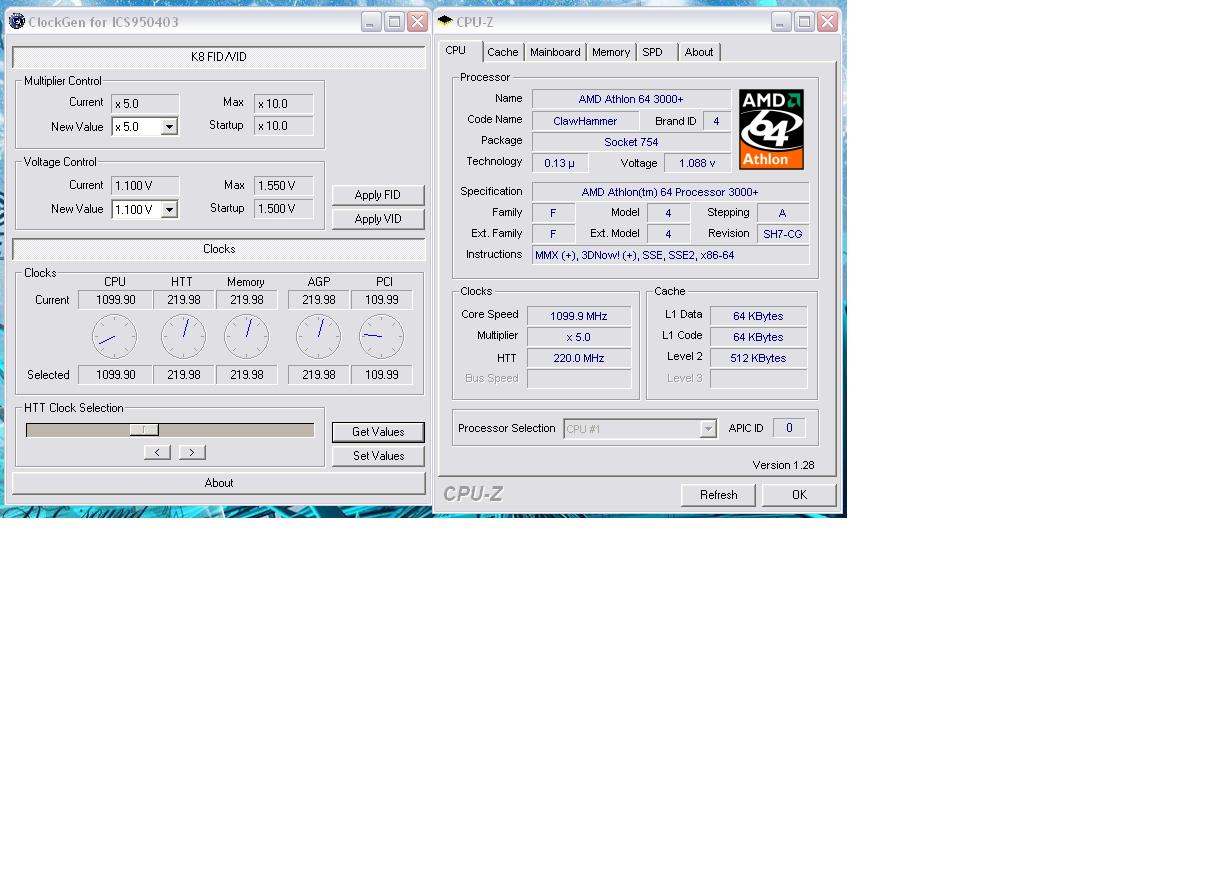Minimize the CPU-Z window
The height and width of the screenshot is (894, 1212).
click(x=781, y=22)
